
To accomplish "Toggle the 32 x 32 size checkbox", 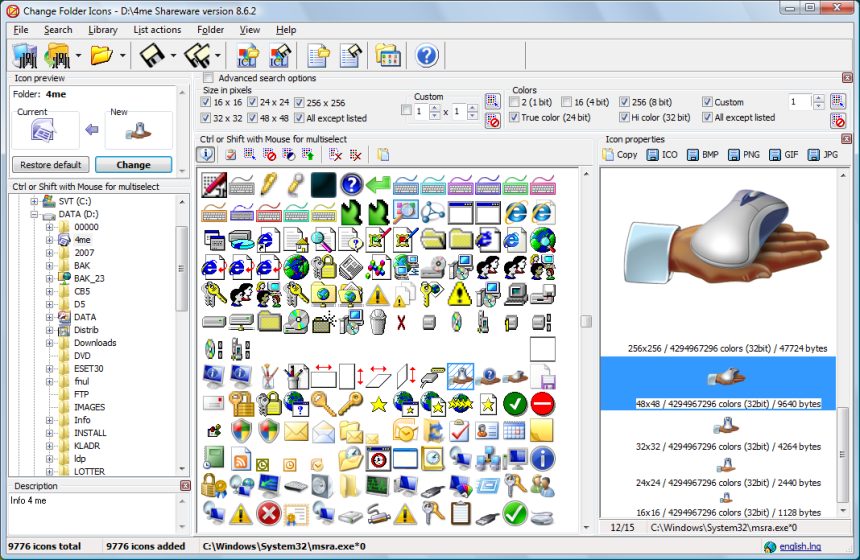I will coord(206,117).
